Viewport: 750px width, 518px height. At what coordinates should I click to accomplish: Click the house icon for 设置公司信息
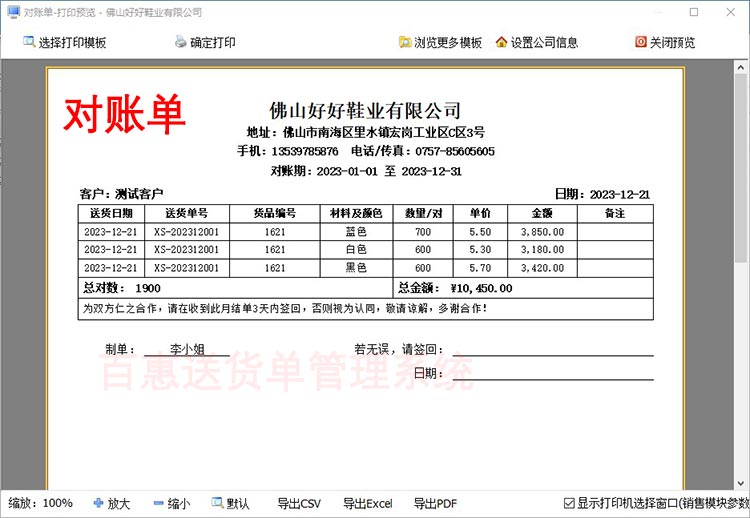tap(501, 42)
